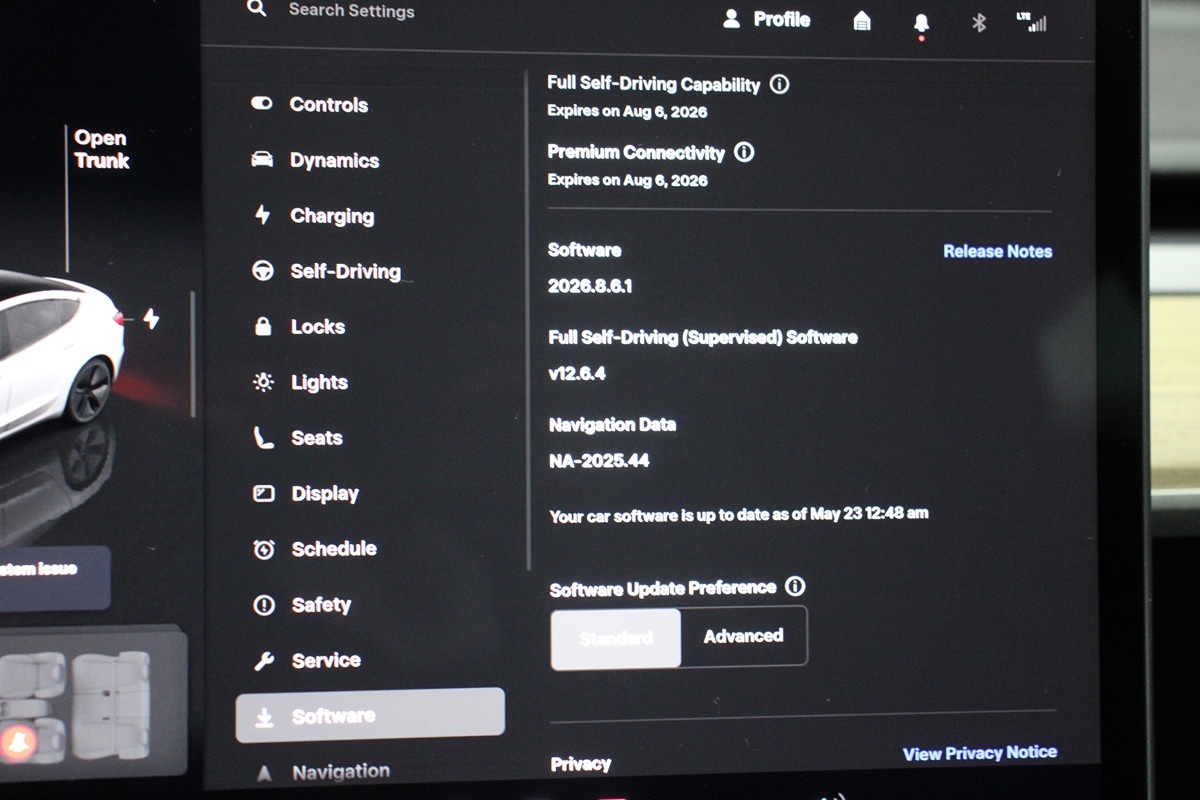Image resolution: width=1200 pixels, height=800 pixels.
Task: Show Full Self-Driving Capability info icon
Action: [780, 85]
